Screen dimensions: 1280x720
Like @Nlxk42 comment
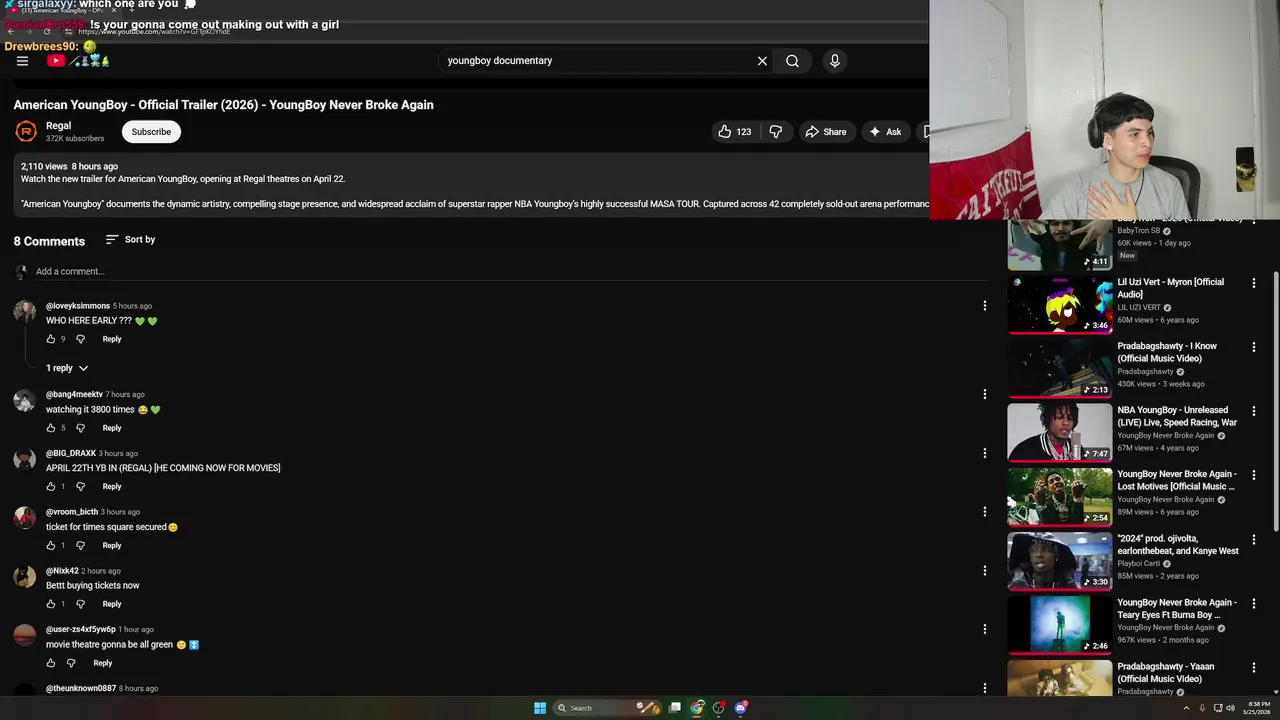tap(51, 604)
